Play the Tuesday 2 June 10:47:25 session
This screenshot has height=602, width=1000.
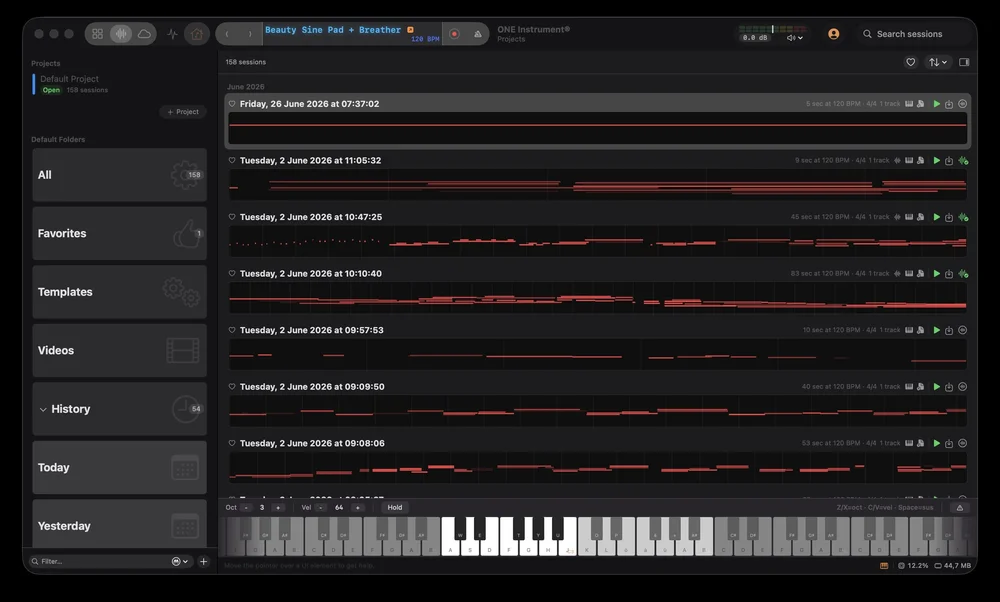coord(936,217)
